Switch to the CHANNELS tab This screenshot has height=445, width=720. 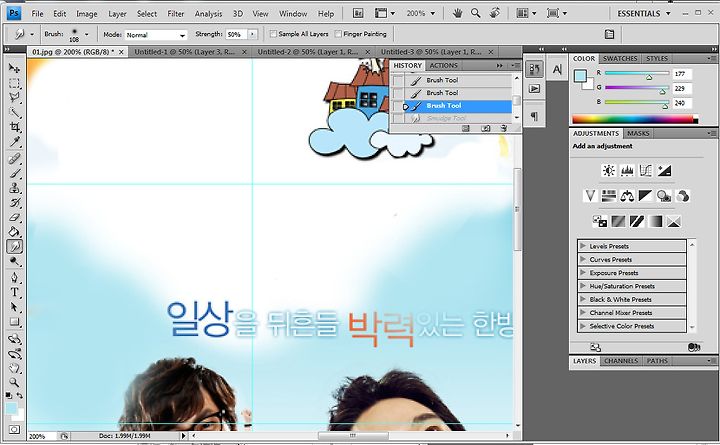coord(621,361)
